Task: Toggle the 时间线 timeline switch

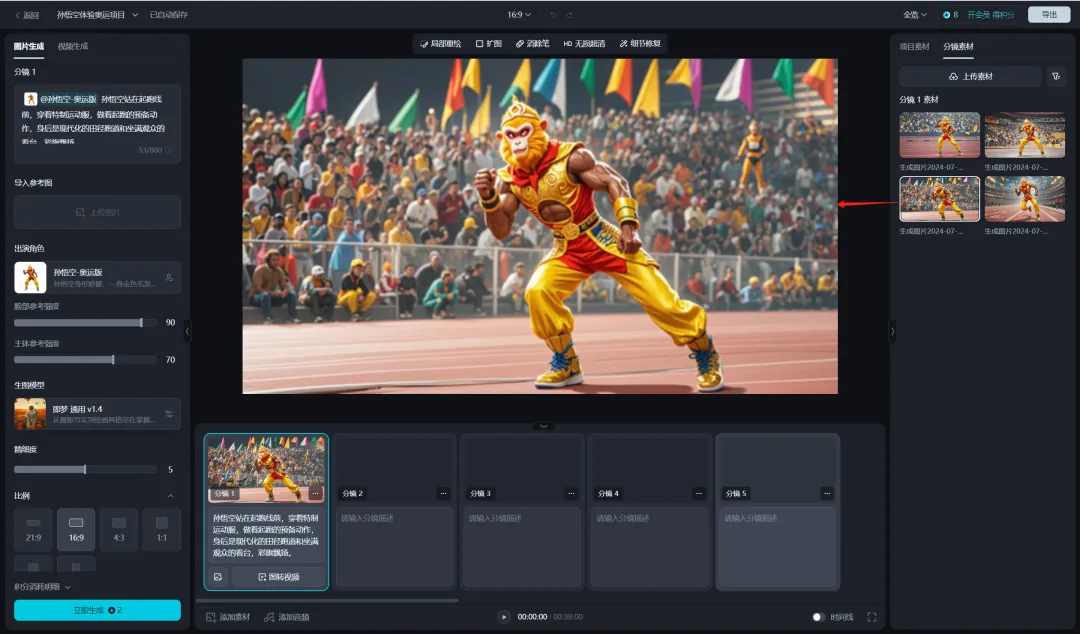Action: pyautogui.click(x=819, y=617)
